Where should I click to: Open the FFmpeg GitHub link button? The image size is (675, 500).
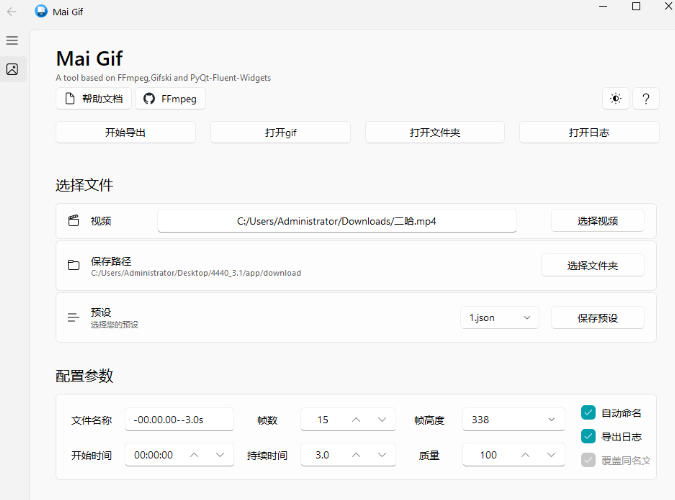[170, 99]
